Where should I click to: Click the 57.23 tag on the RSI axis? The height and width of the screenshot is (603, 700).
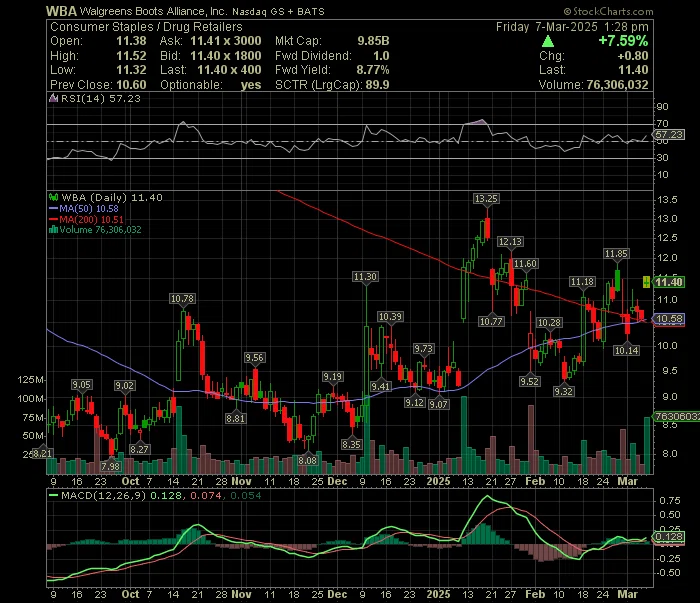669,134
